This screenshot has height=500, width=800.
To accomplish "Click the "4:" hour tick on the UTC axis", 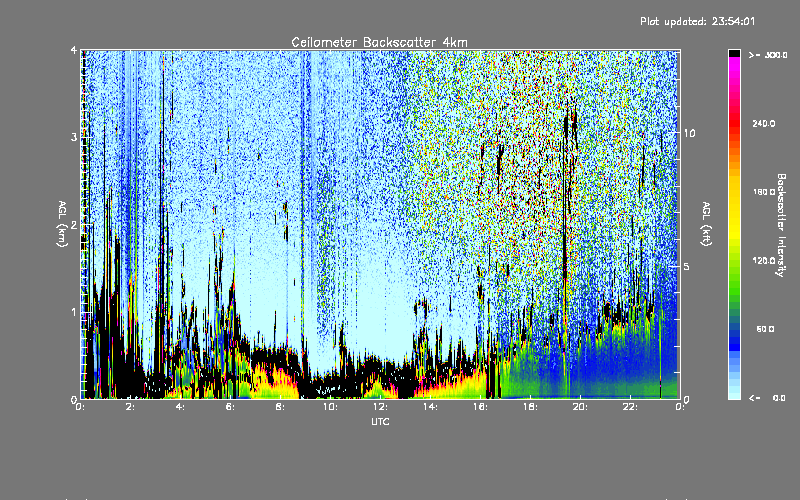I will coord(180,407).
